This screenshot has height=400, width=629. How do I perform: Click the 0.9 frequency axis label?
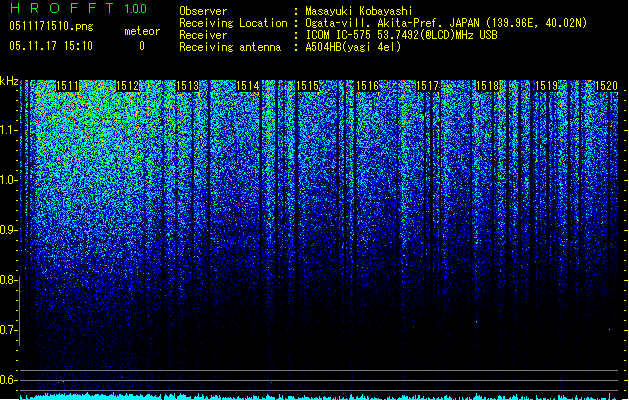[8, 230]
